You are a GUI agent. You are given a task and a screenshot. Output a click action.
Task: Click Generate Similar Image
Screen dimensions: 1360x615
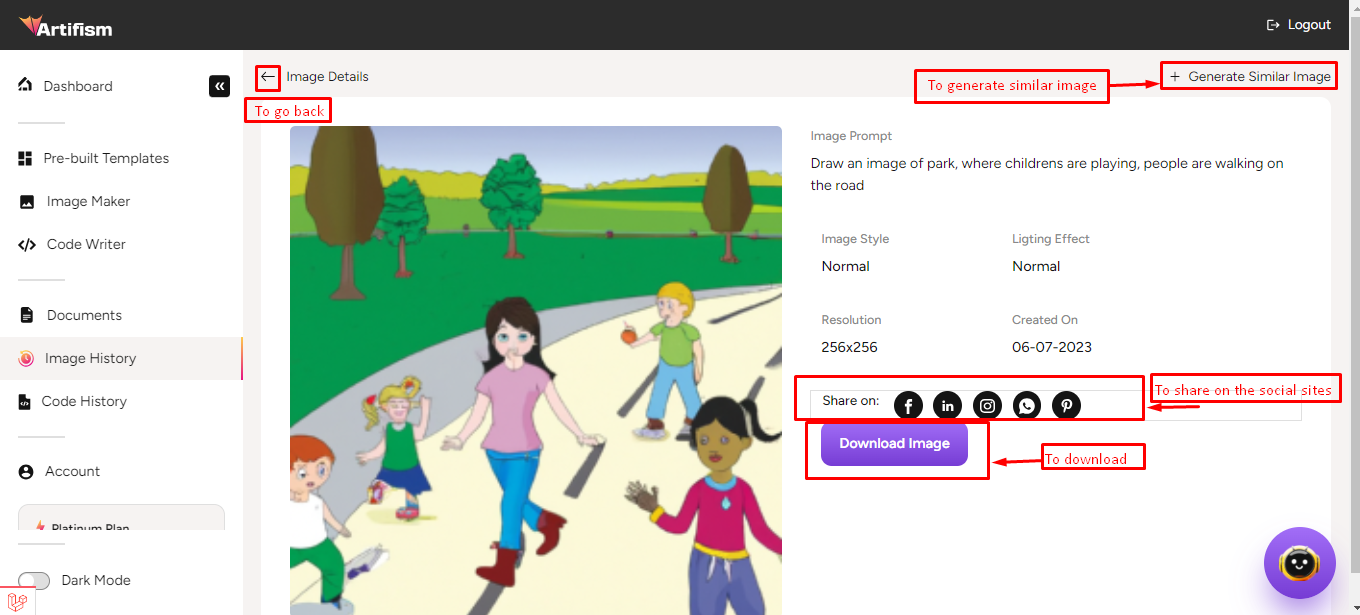pyautogui.click(x=1249, y=76)
